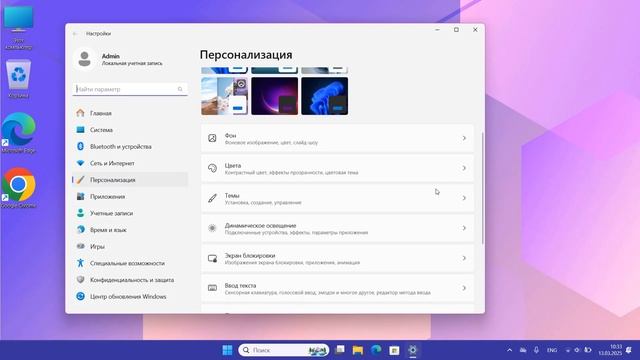Open Учетные записи settings
Image resolution: width=640 pixels, height=360 pixels.
[130, 213]
